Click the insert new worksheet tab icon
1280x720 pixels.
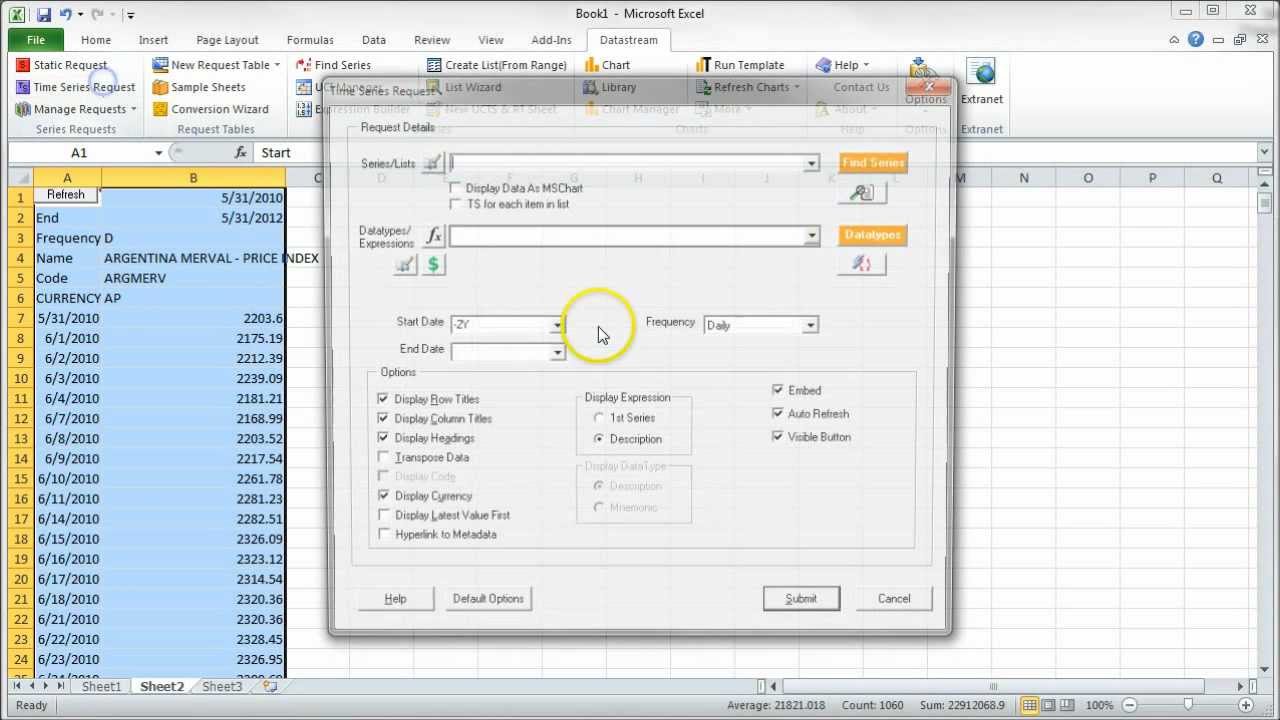tap(269, 687)
